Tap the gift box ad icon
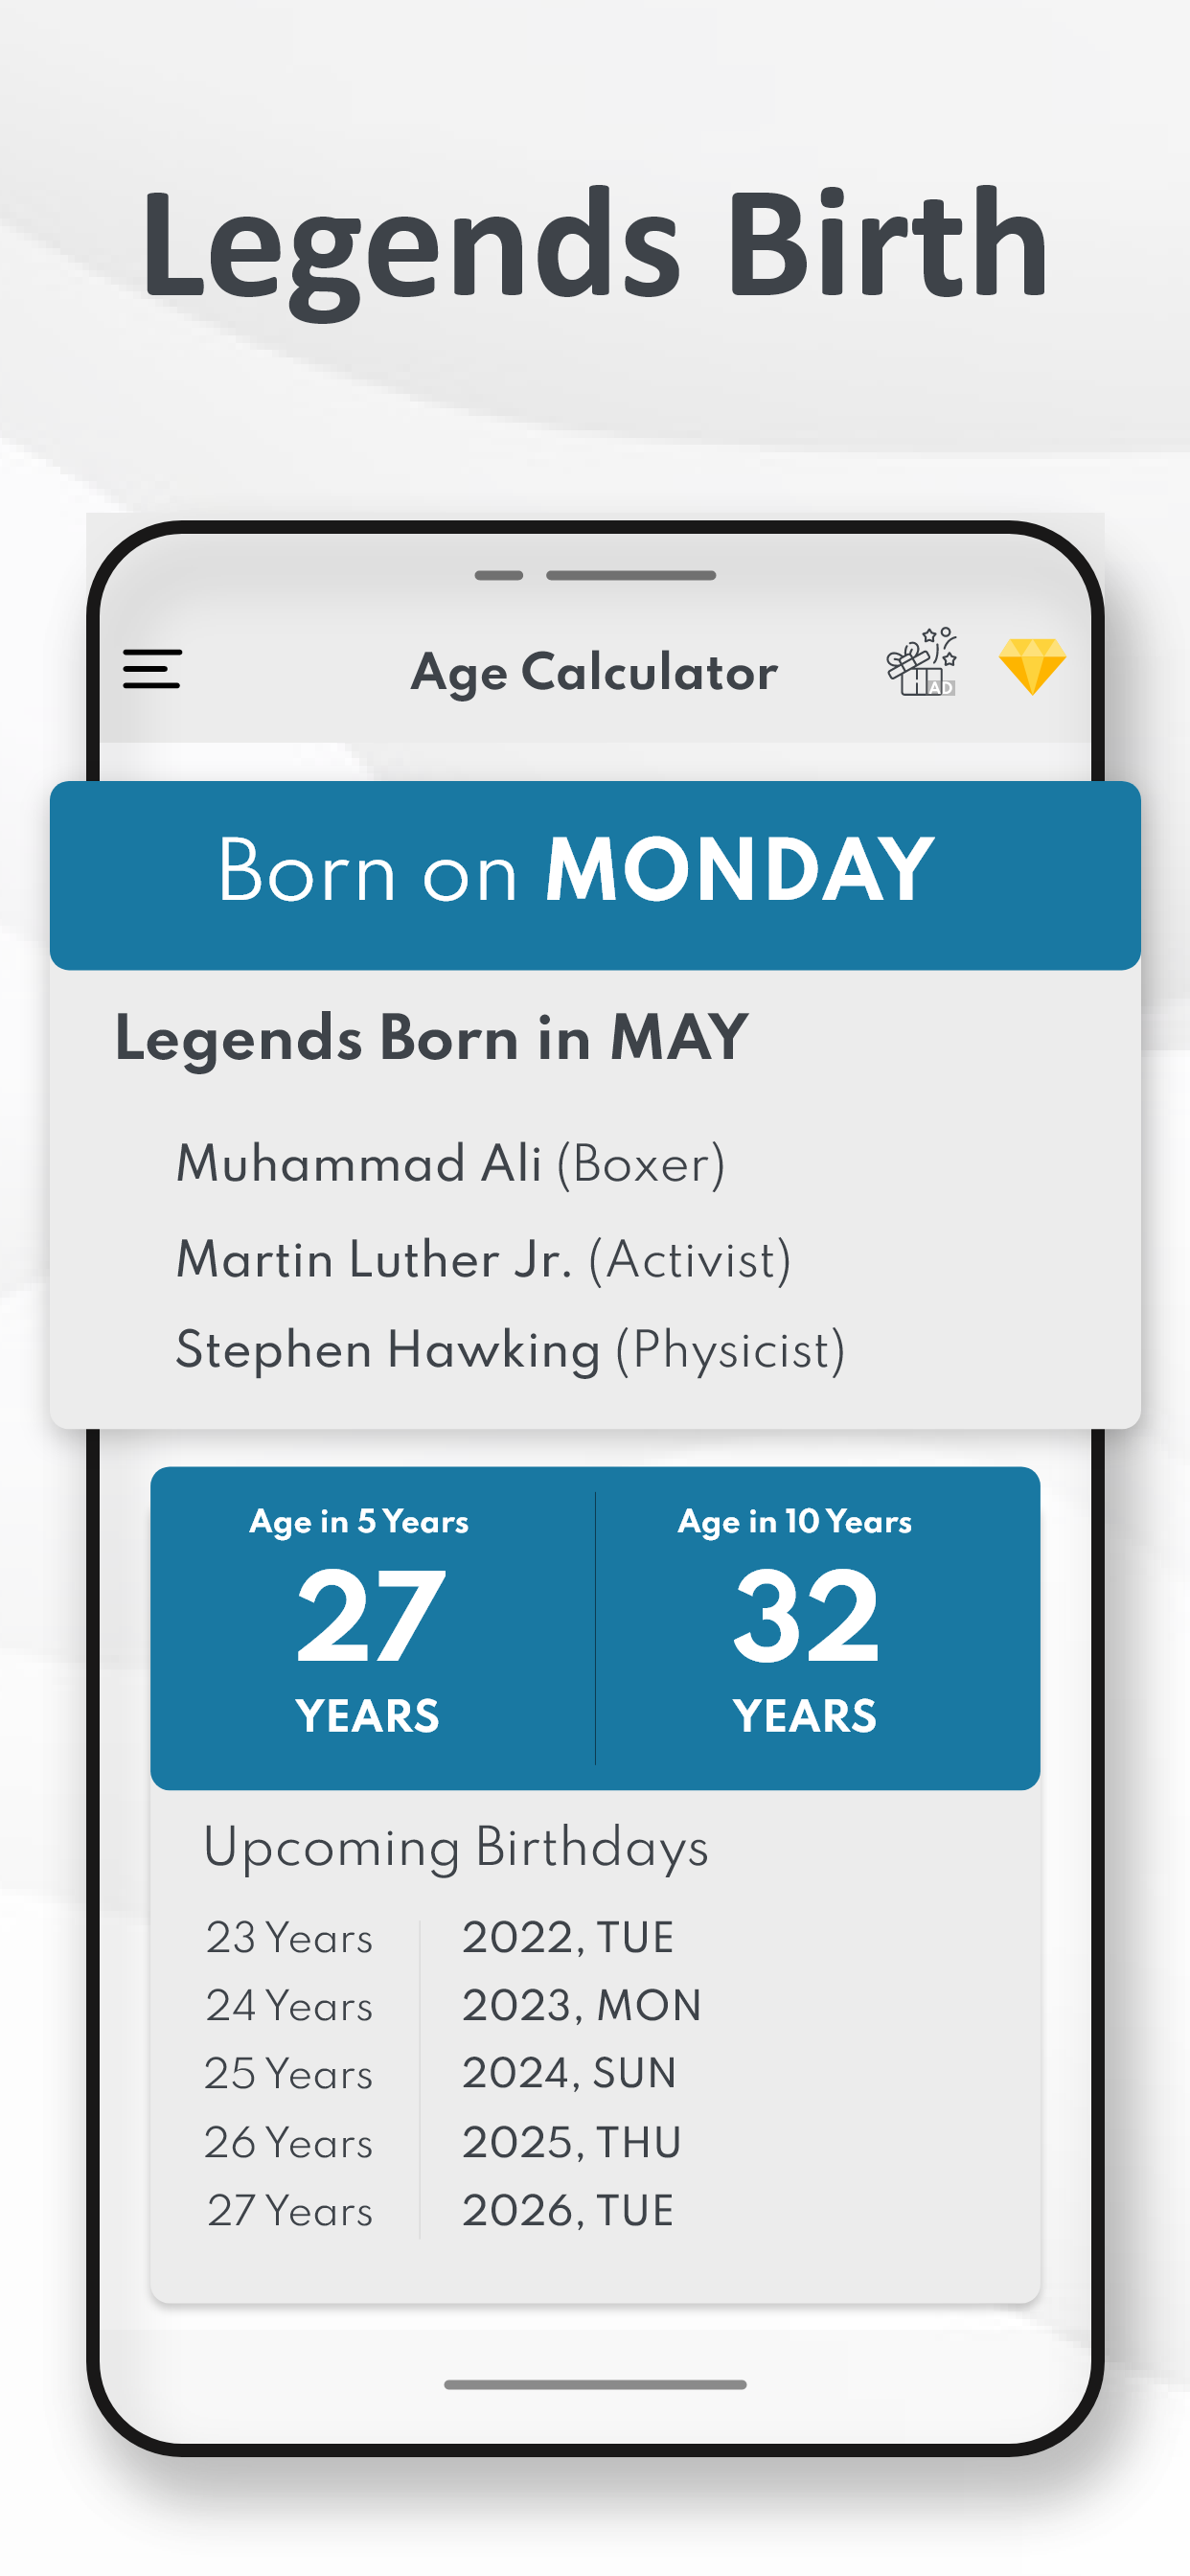The width and height of the screenshot is (1190, 2576). pyautogui.click(x=921, y=662)
